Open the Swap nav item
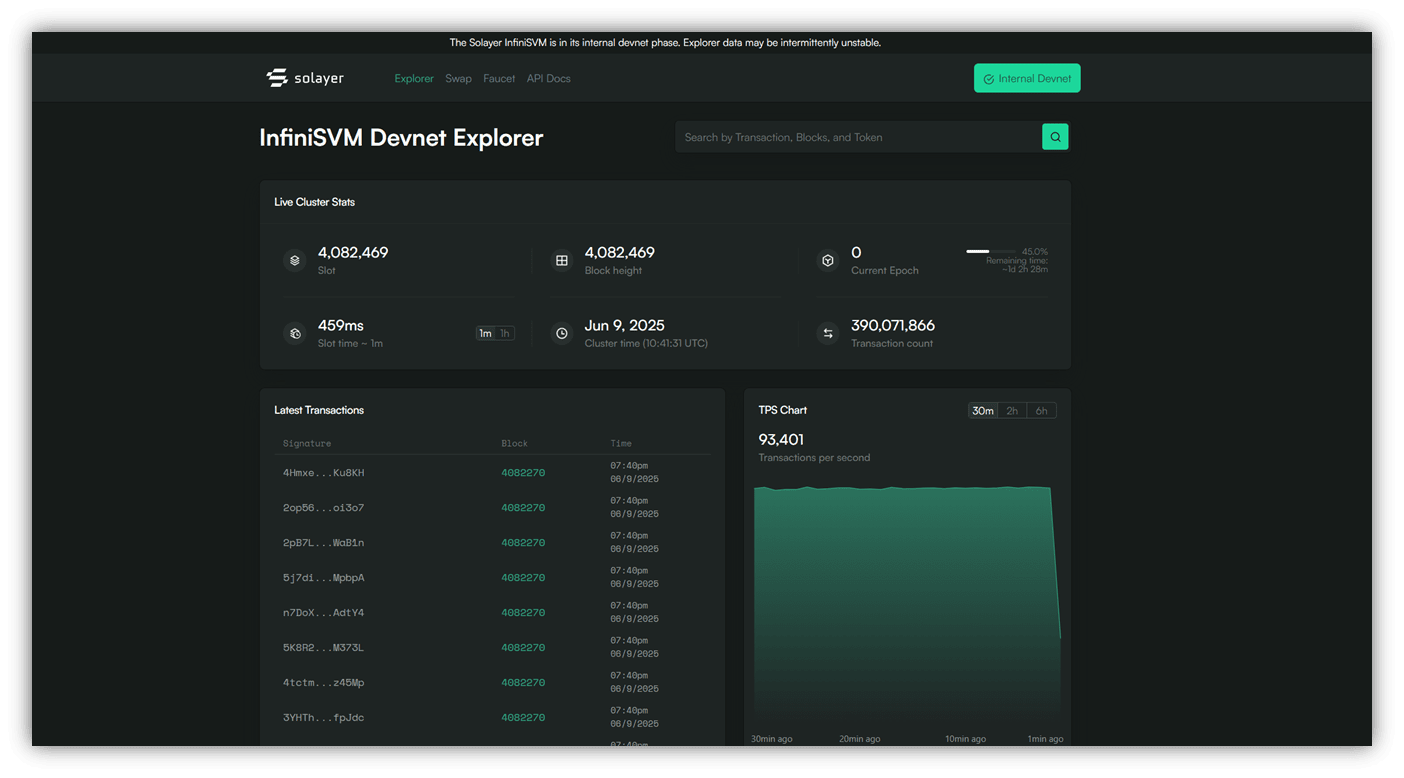The height and width of the screenshot is (778, 1404). pyautogui.click(x=458, y=78)
